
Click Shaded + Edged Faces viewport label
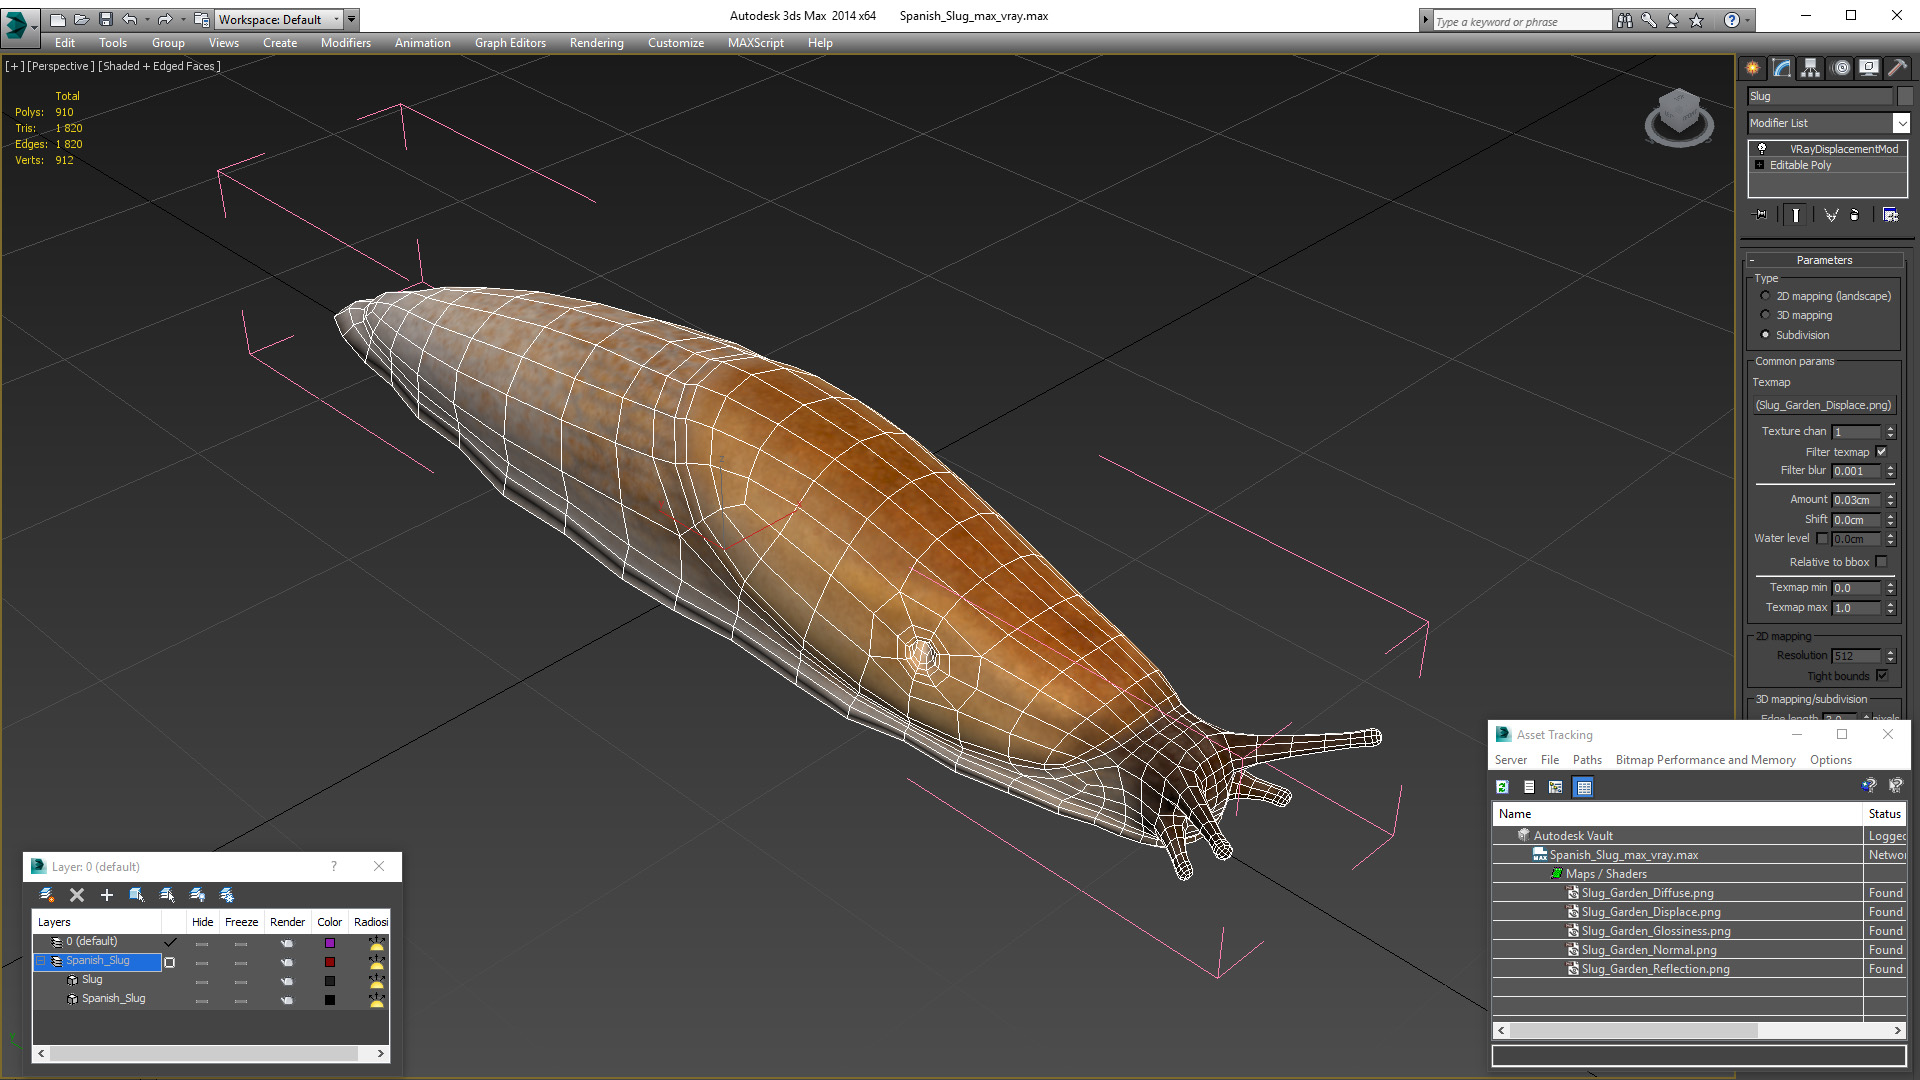(159, 66)
